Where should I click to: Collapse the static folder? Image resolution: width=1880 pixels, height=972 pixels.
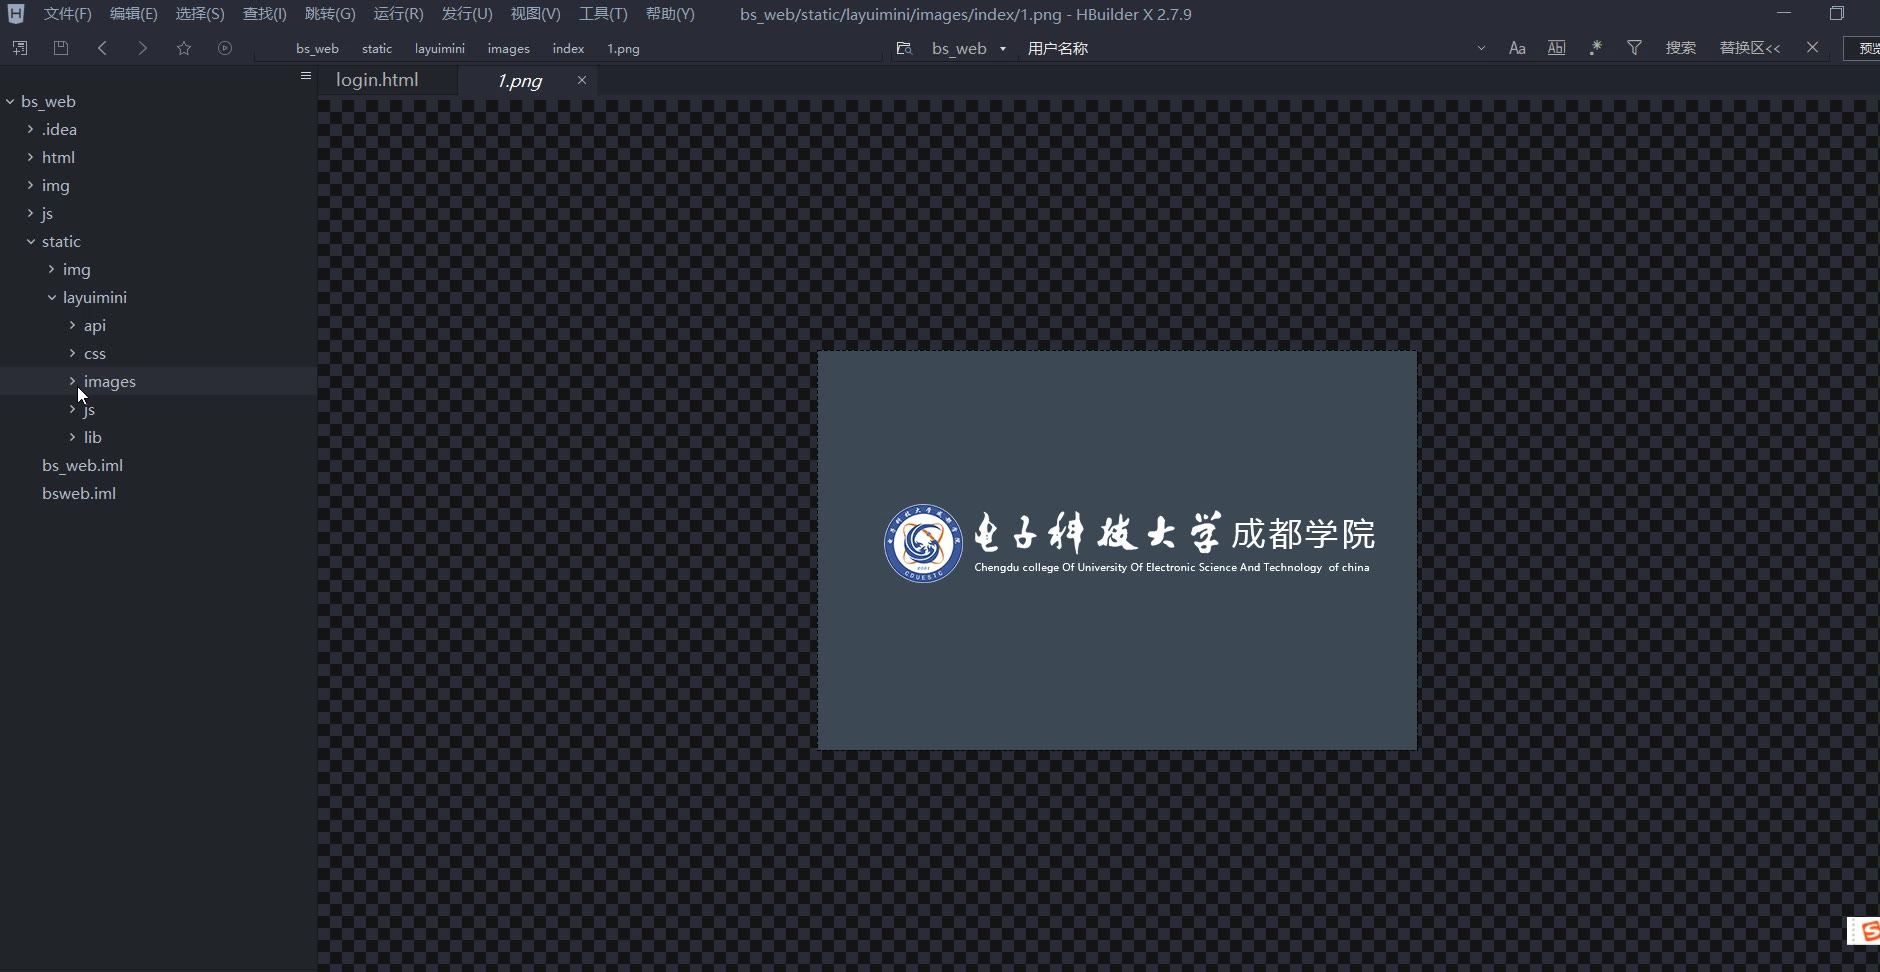(31, 241)
